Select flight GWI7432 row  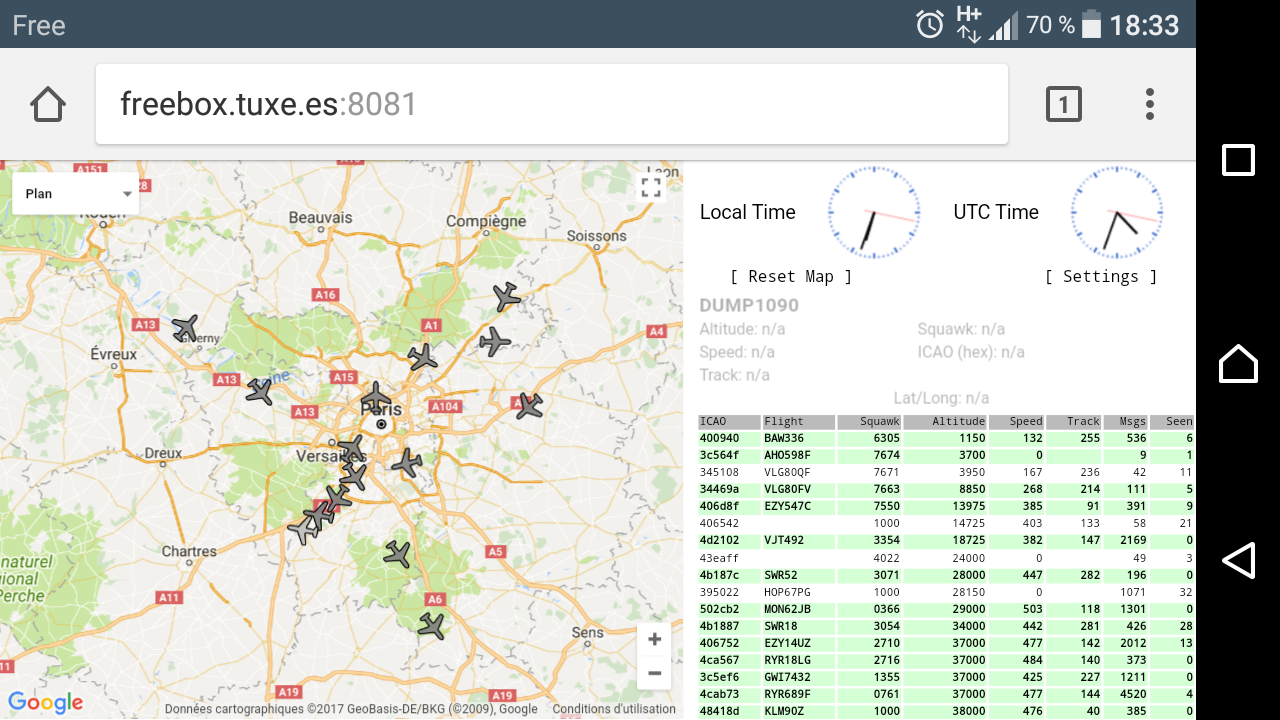(946, 677)
